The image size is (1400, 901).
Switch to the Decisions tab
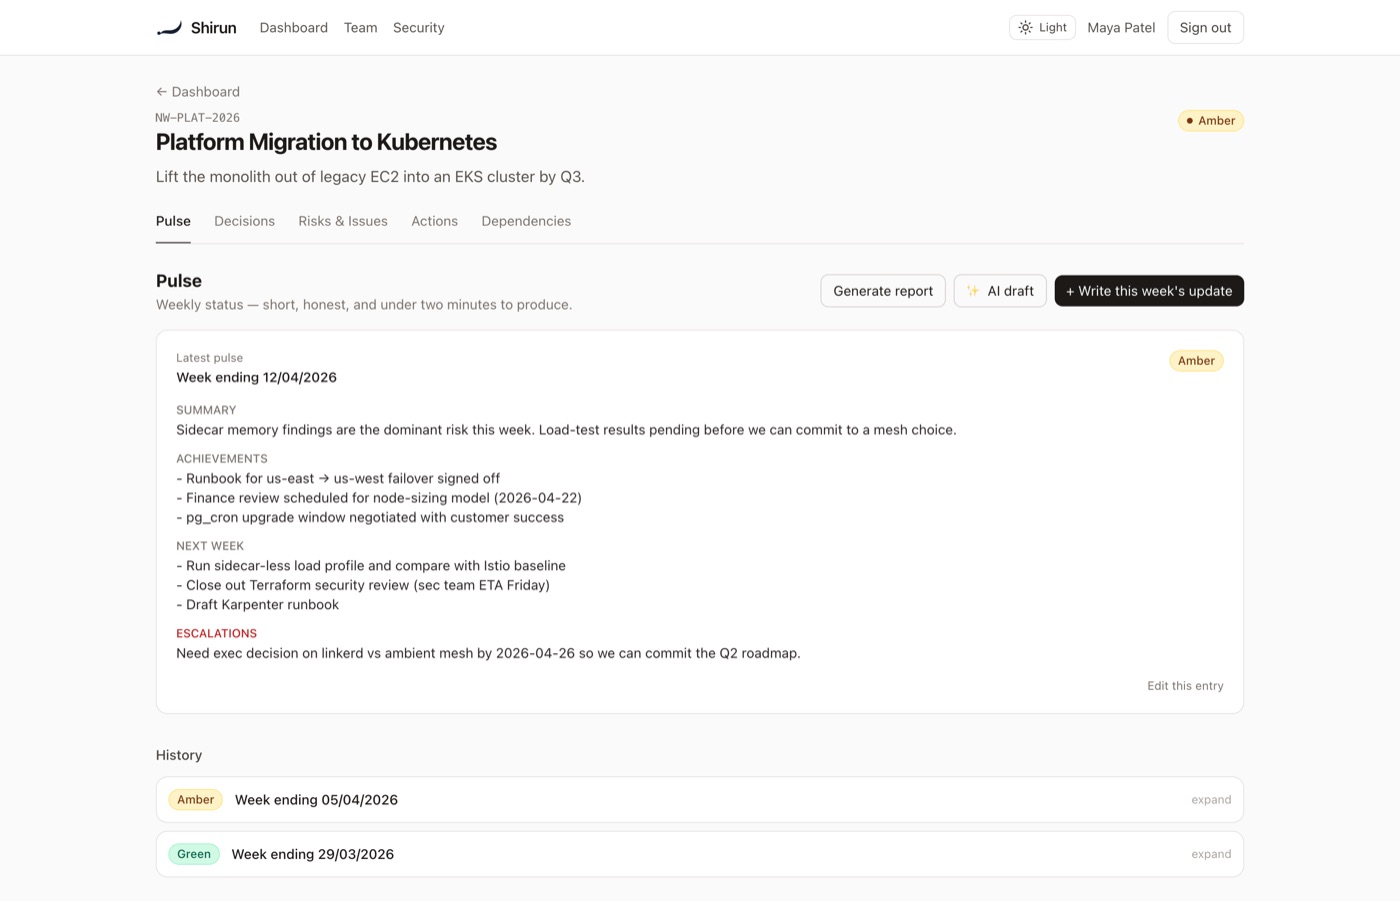coord(244,221)
